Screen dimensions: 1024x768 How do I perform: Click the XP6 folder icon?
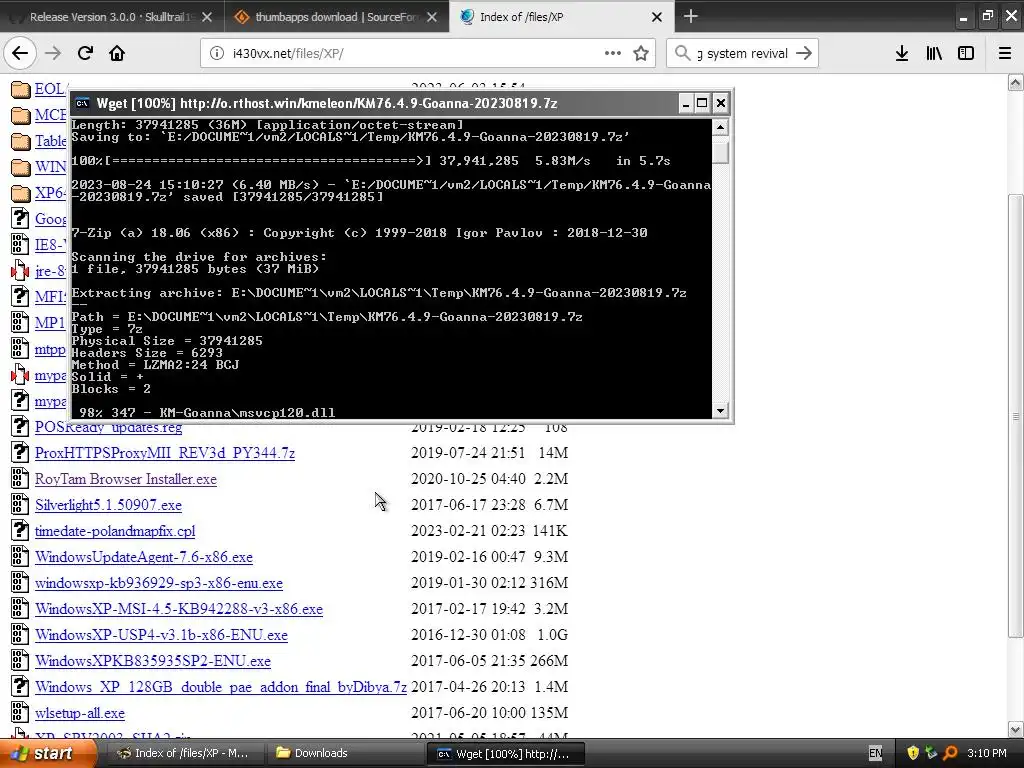tap(21, 193)
